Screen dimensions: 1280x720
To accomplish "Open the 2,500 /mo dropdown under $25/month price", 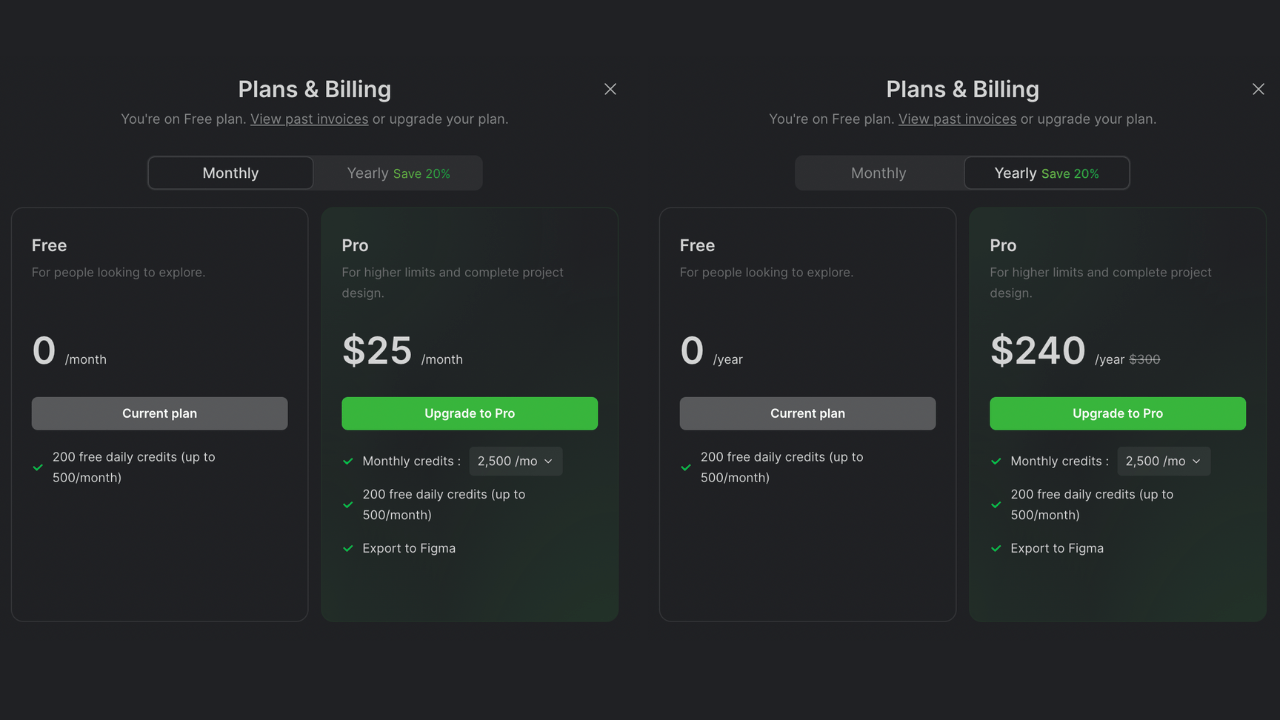I will [x=515, y=461].
